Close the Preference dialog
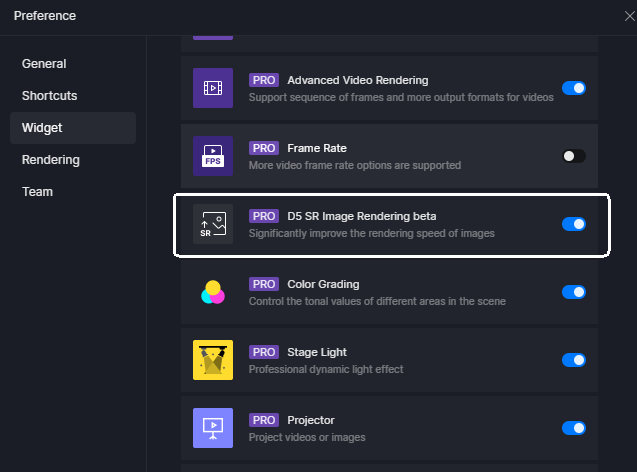The height and width of the screenshot is (472, 637). pos(630,16)
